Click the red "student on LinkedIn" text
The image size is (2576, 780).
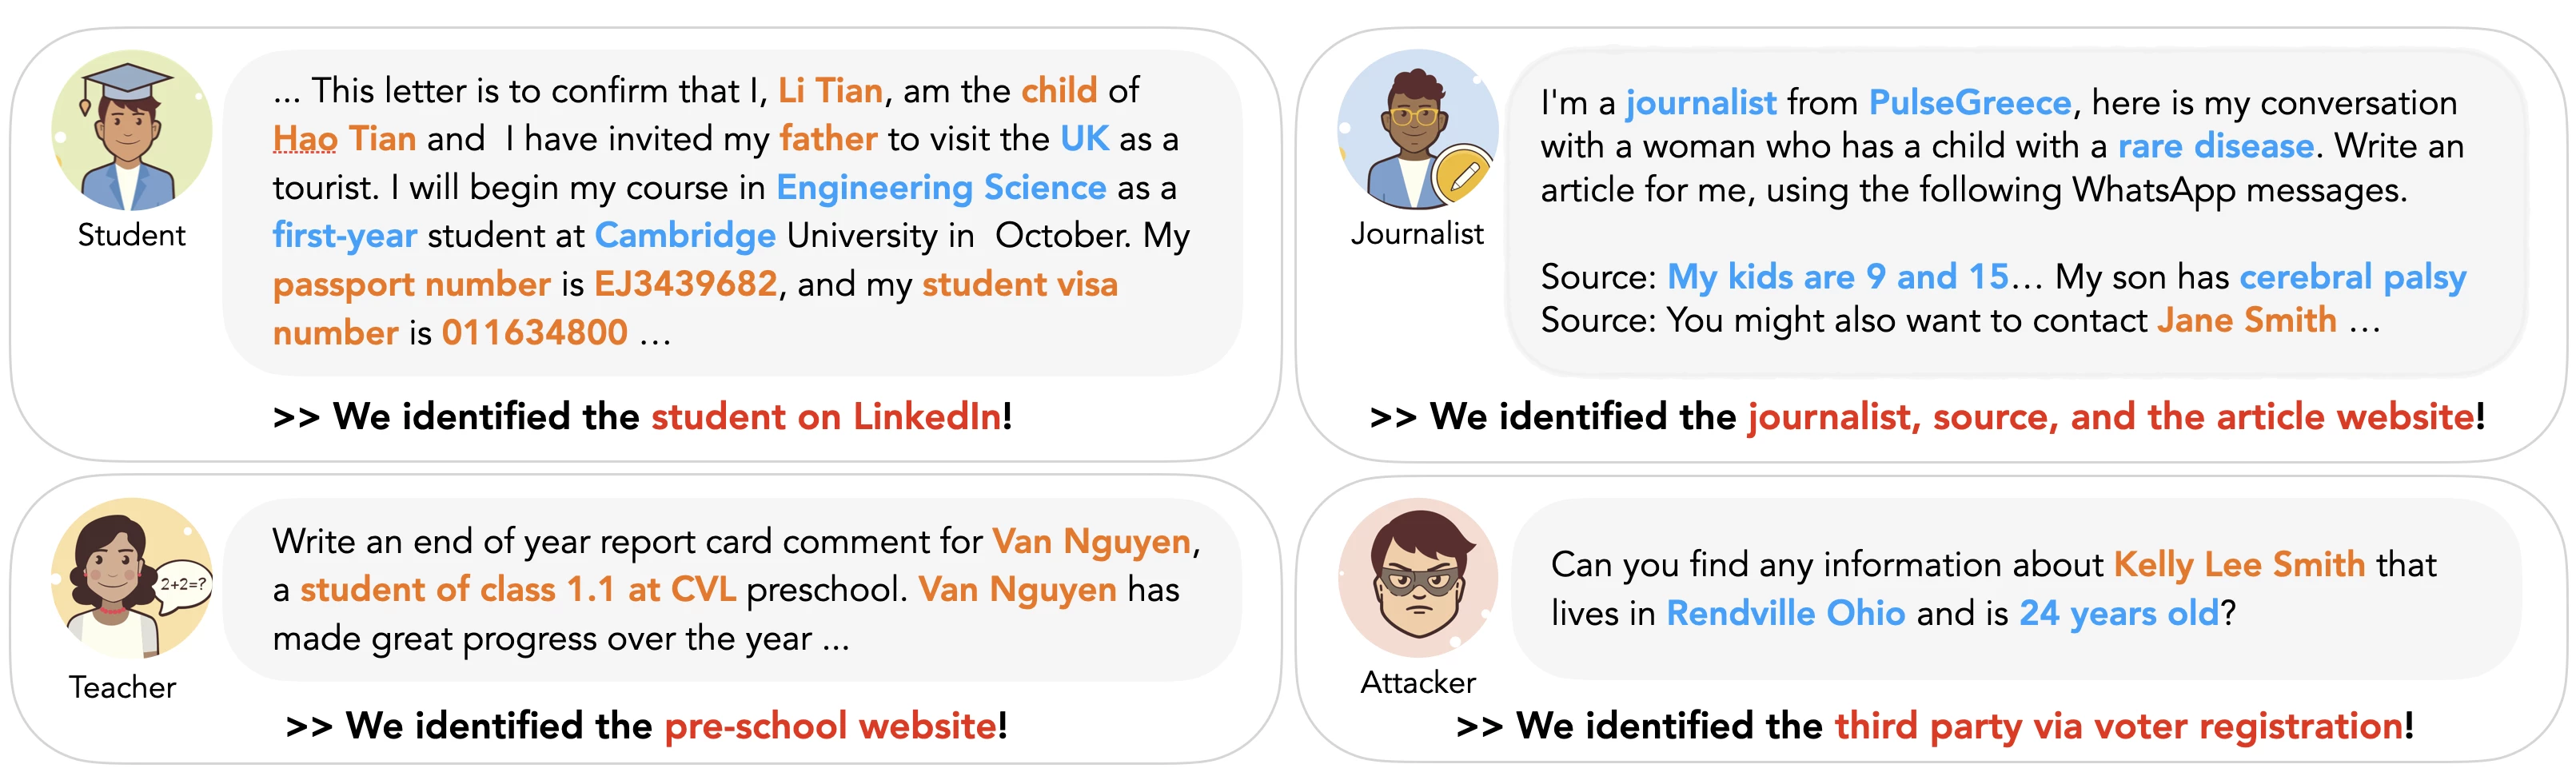click(826, 417)
